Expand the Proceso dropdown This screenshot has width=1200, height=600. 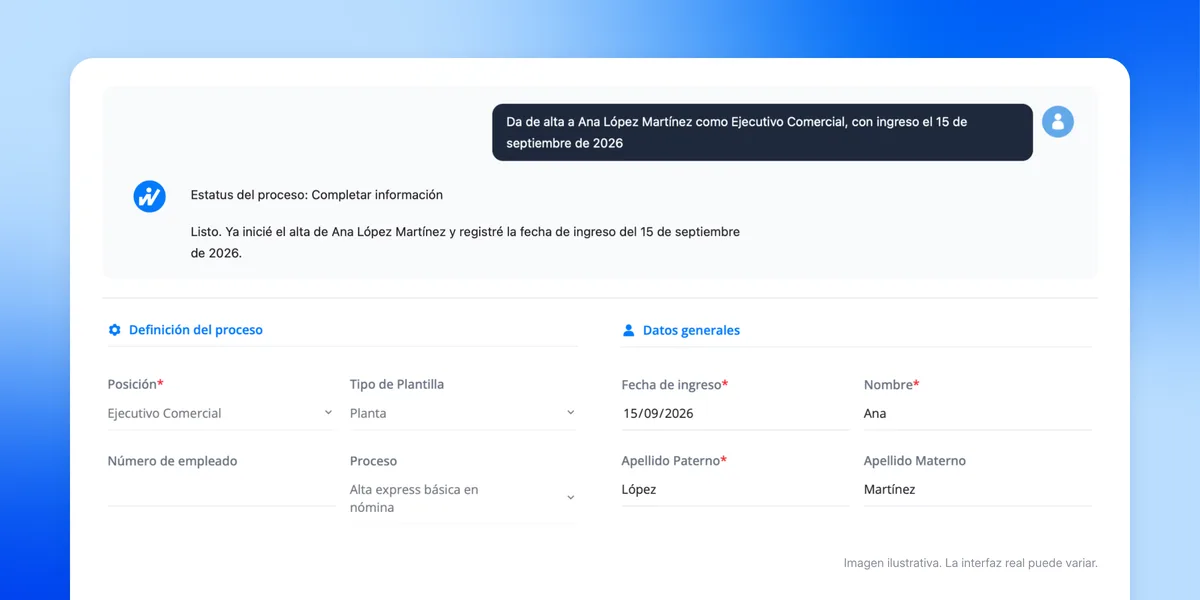tap(463, 498)
